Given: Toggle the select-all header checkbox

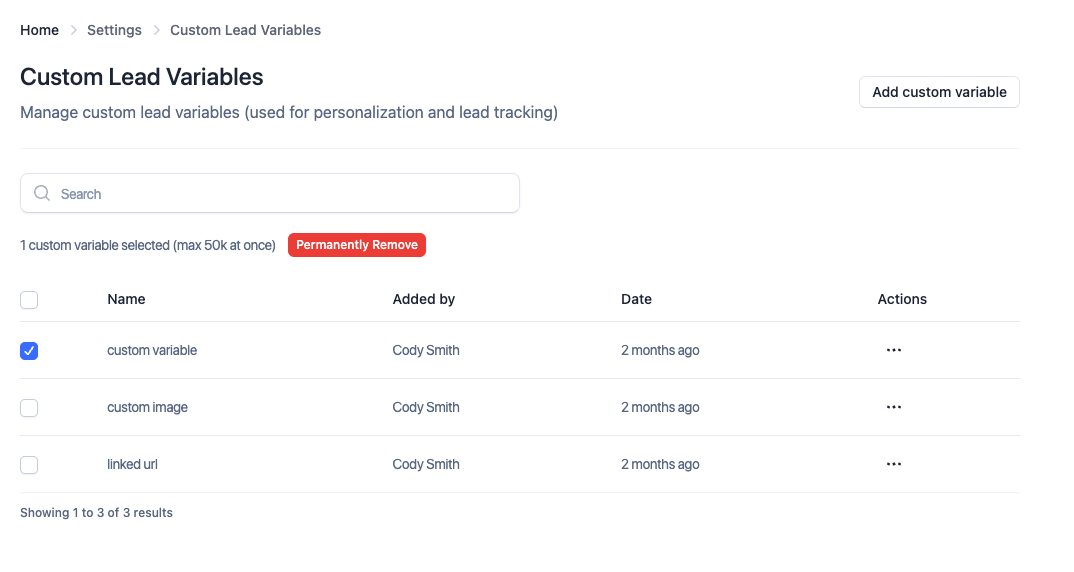Looking at the screenshot, I should [x=29, y=300].
